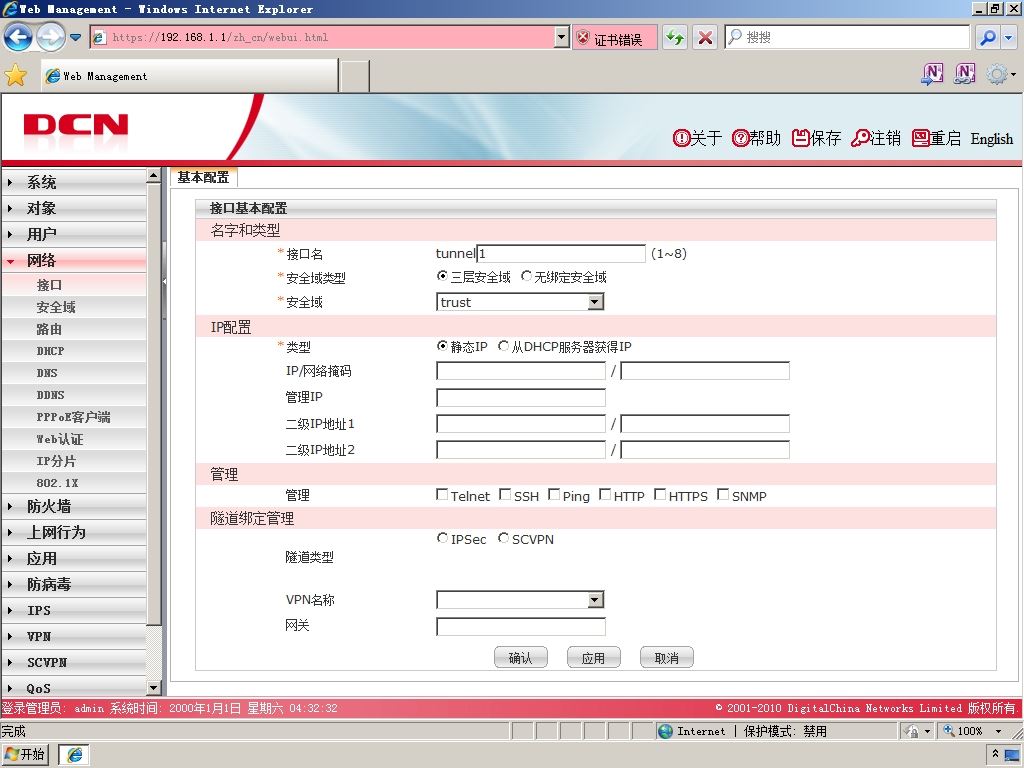Click the tunnel interface name field
This screenshot has width=1024, height=768.
click(561, 253)
